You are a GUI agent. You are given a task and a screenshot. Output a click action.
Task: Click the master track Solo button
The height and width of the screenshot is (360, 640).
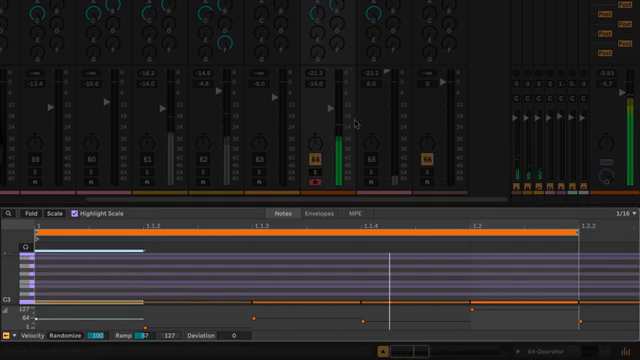(606, 162)
